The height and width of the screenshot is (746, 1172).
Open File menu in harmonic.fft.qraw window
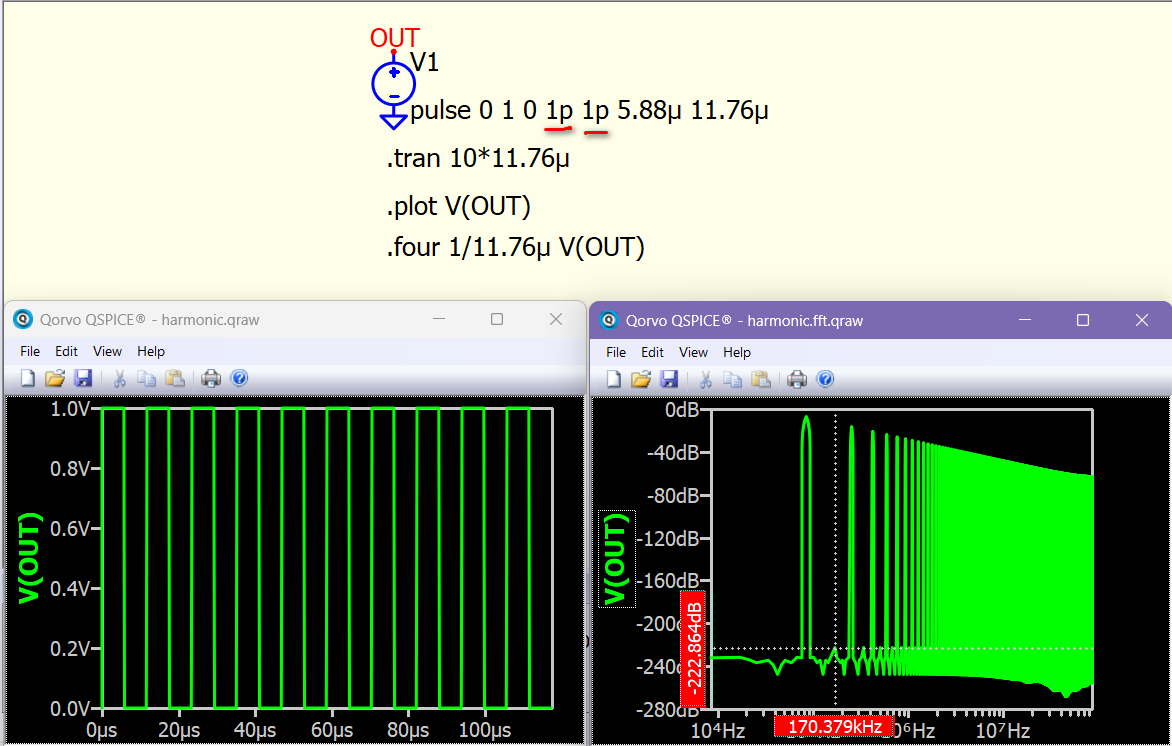tap(616, 352)
